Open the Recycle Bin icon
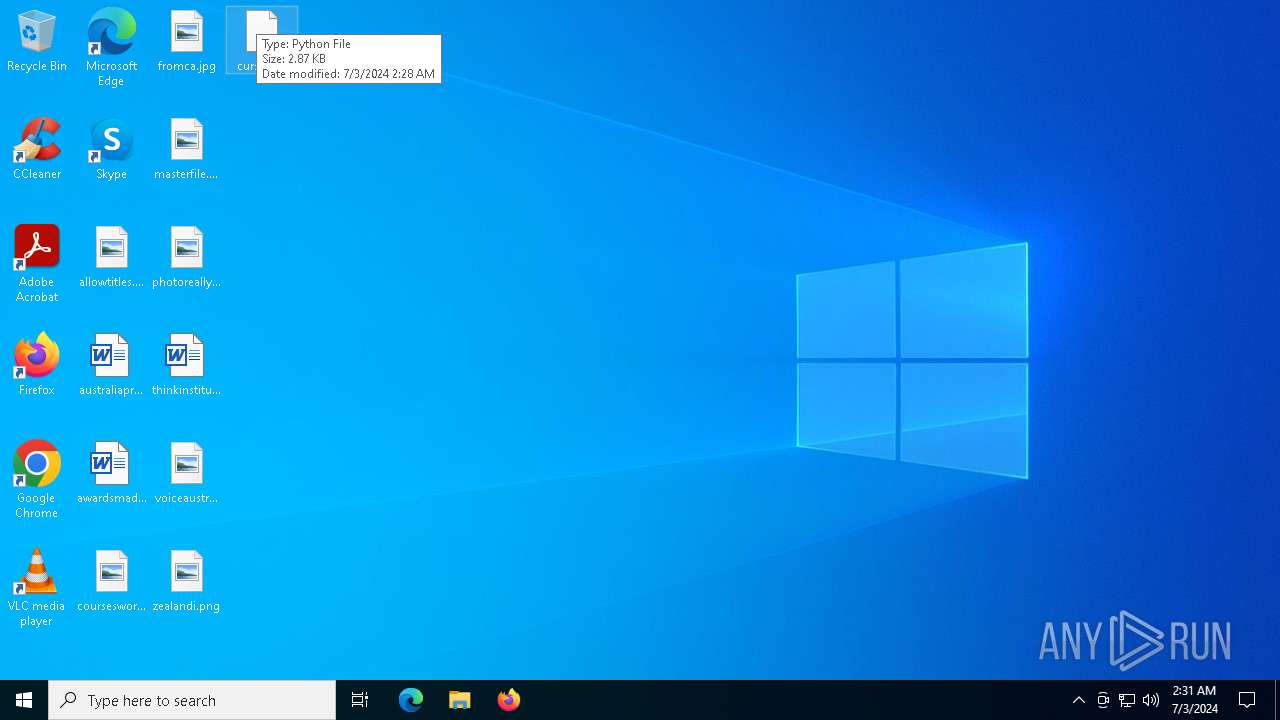1280x720 pixels. [37, 41]
